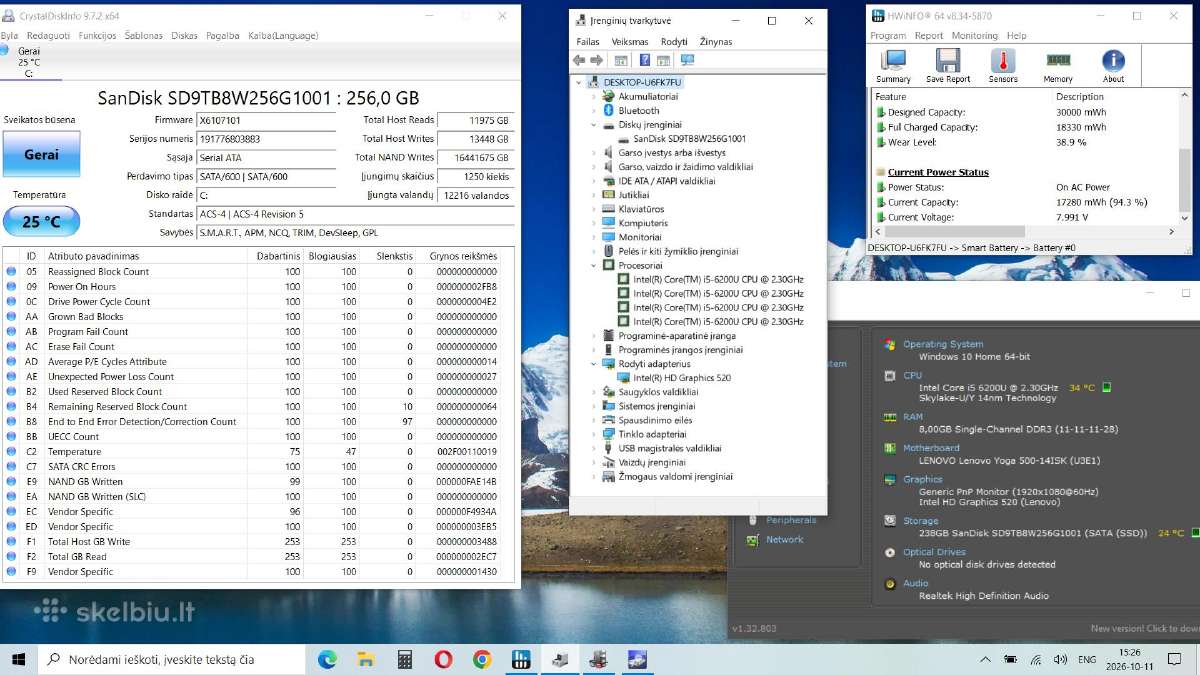This screenshot has width=1200, height=675.
Task: Expand the Klaviatūros device category
Action: click(x=594, y=209)
